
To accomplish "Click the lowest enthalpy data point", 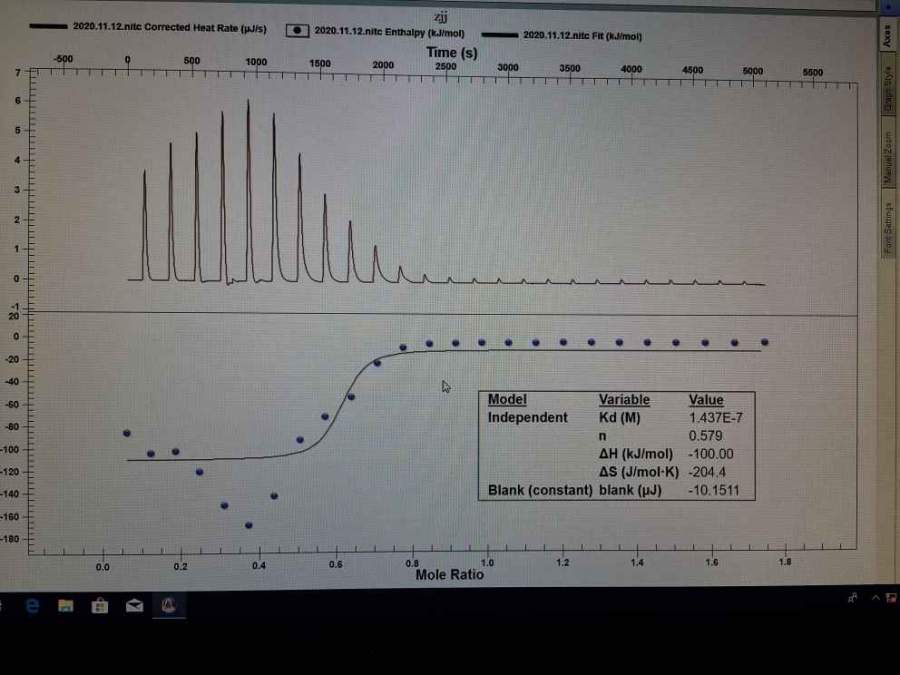I will coord(249,525).
